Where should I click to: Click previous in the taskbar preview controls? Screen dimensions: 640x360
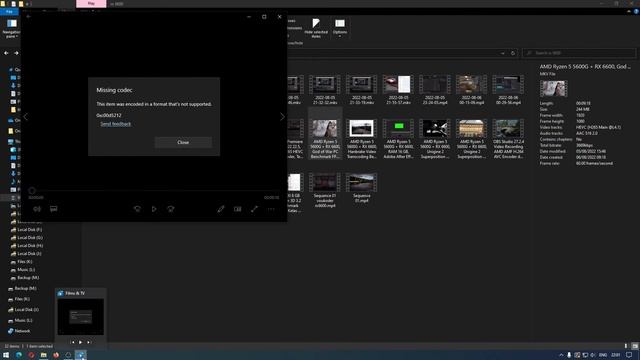(73, 342)
